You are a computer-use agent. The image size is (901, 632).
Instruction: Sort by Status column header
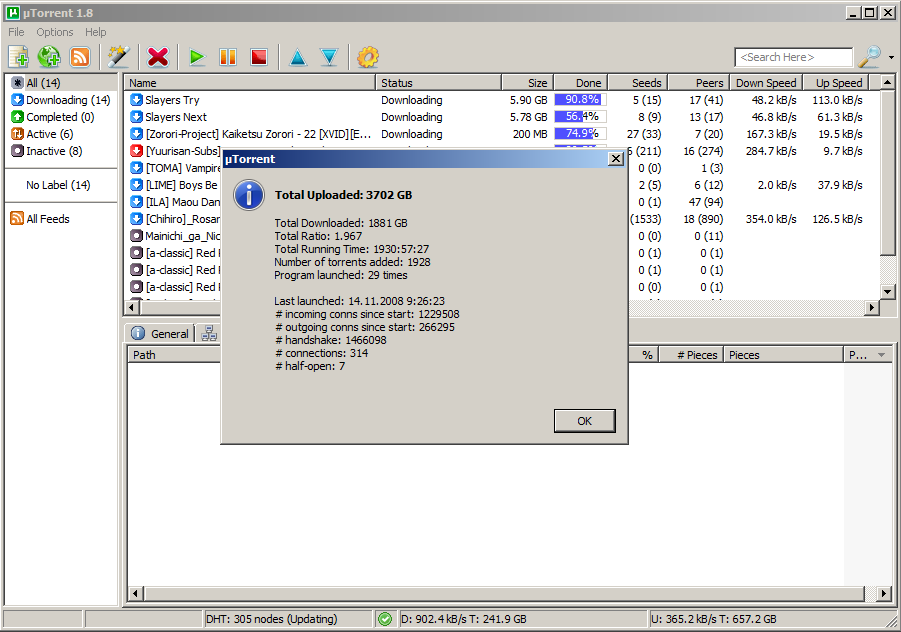(438, 83)
